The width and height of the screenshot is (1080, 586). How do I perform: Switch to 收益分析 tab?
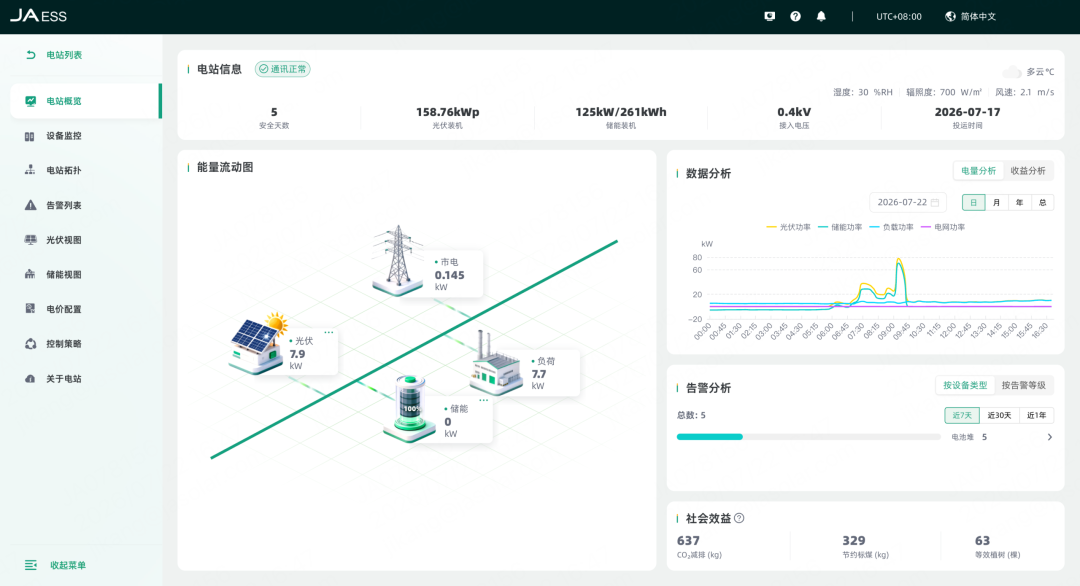(x=1028, y=171)
